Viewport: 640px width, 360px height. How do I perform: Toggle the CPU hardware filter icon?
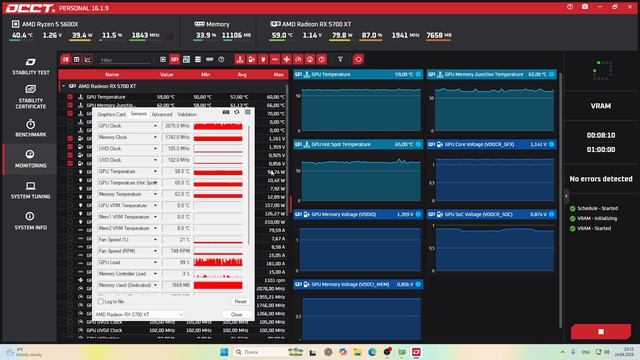point(163,60)
